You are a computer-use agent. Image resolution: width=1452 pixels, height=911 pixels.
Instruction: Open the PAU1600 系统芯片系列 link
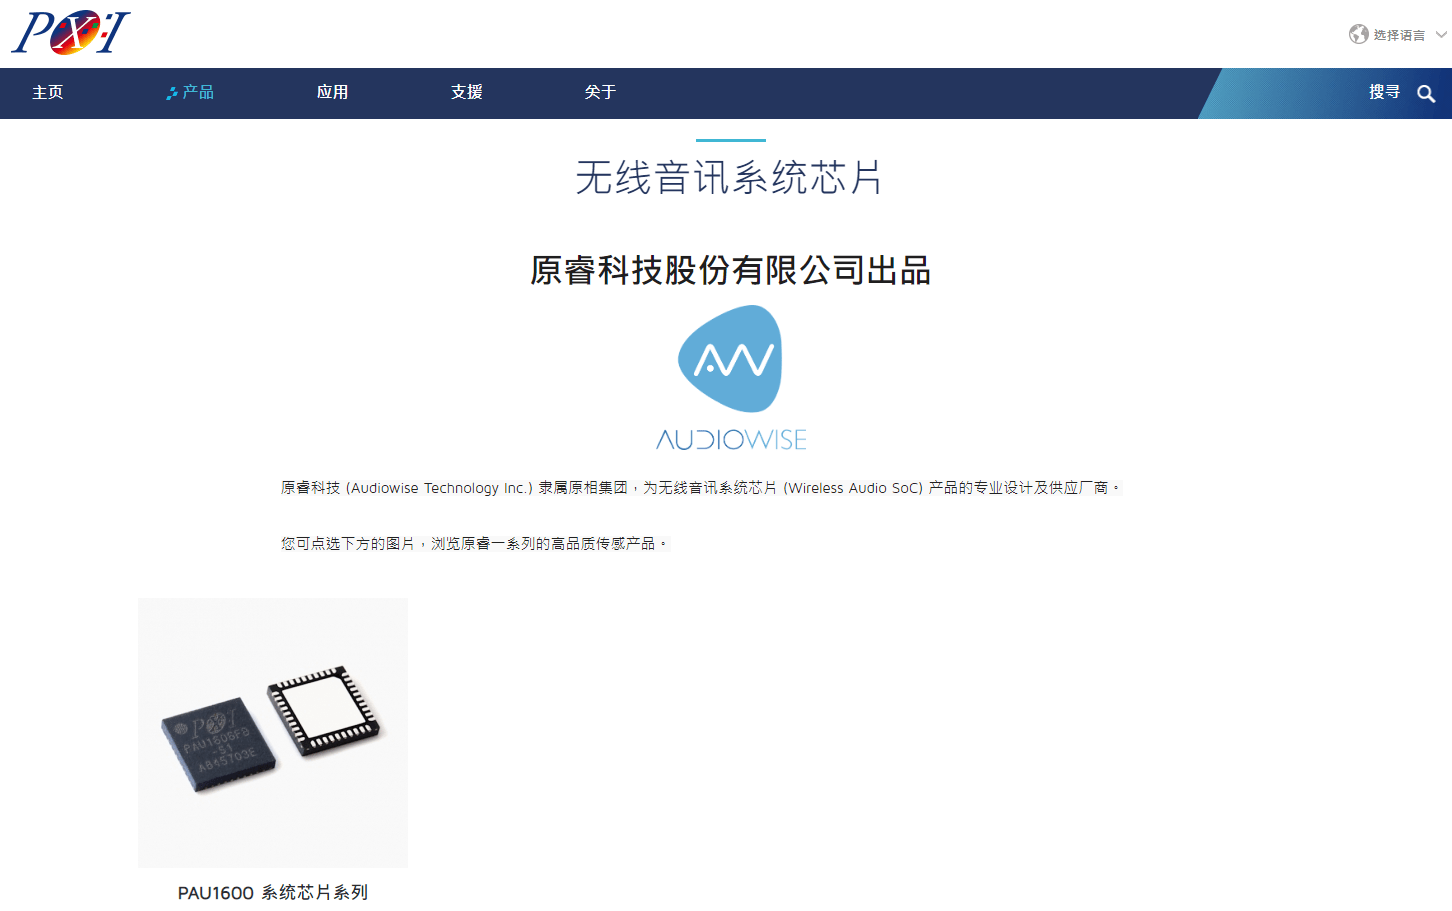click(x=272, y=893)
